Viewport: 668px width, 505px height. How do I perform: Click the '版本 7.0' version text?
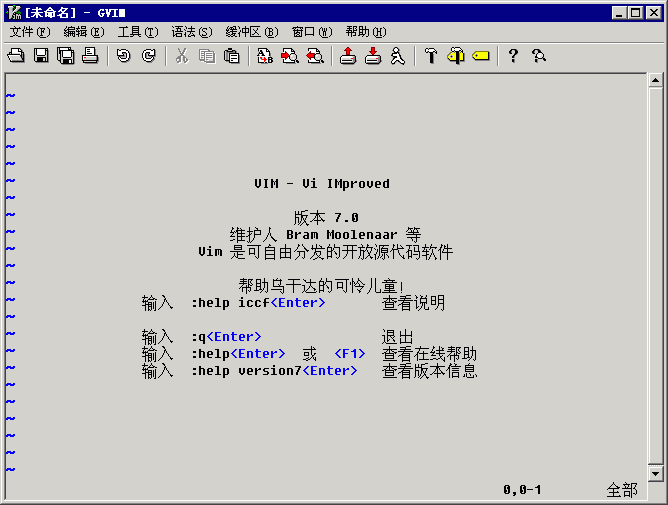(326, 218)
